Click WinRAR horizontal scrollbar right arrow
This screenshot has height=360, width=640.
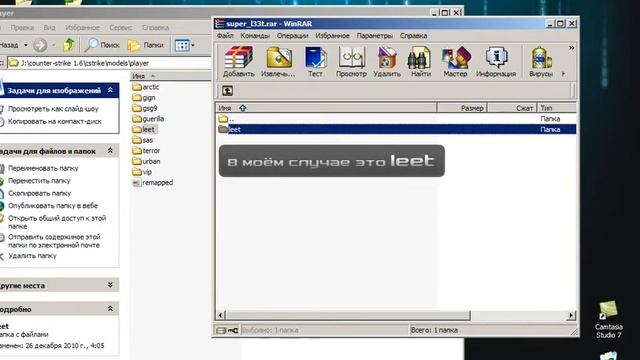(x=571, y=315)
